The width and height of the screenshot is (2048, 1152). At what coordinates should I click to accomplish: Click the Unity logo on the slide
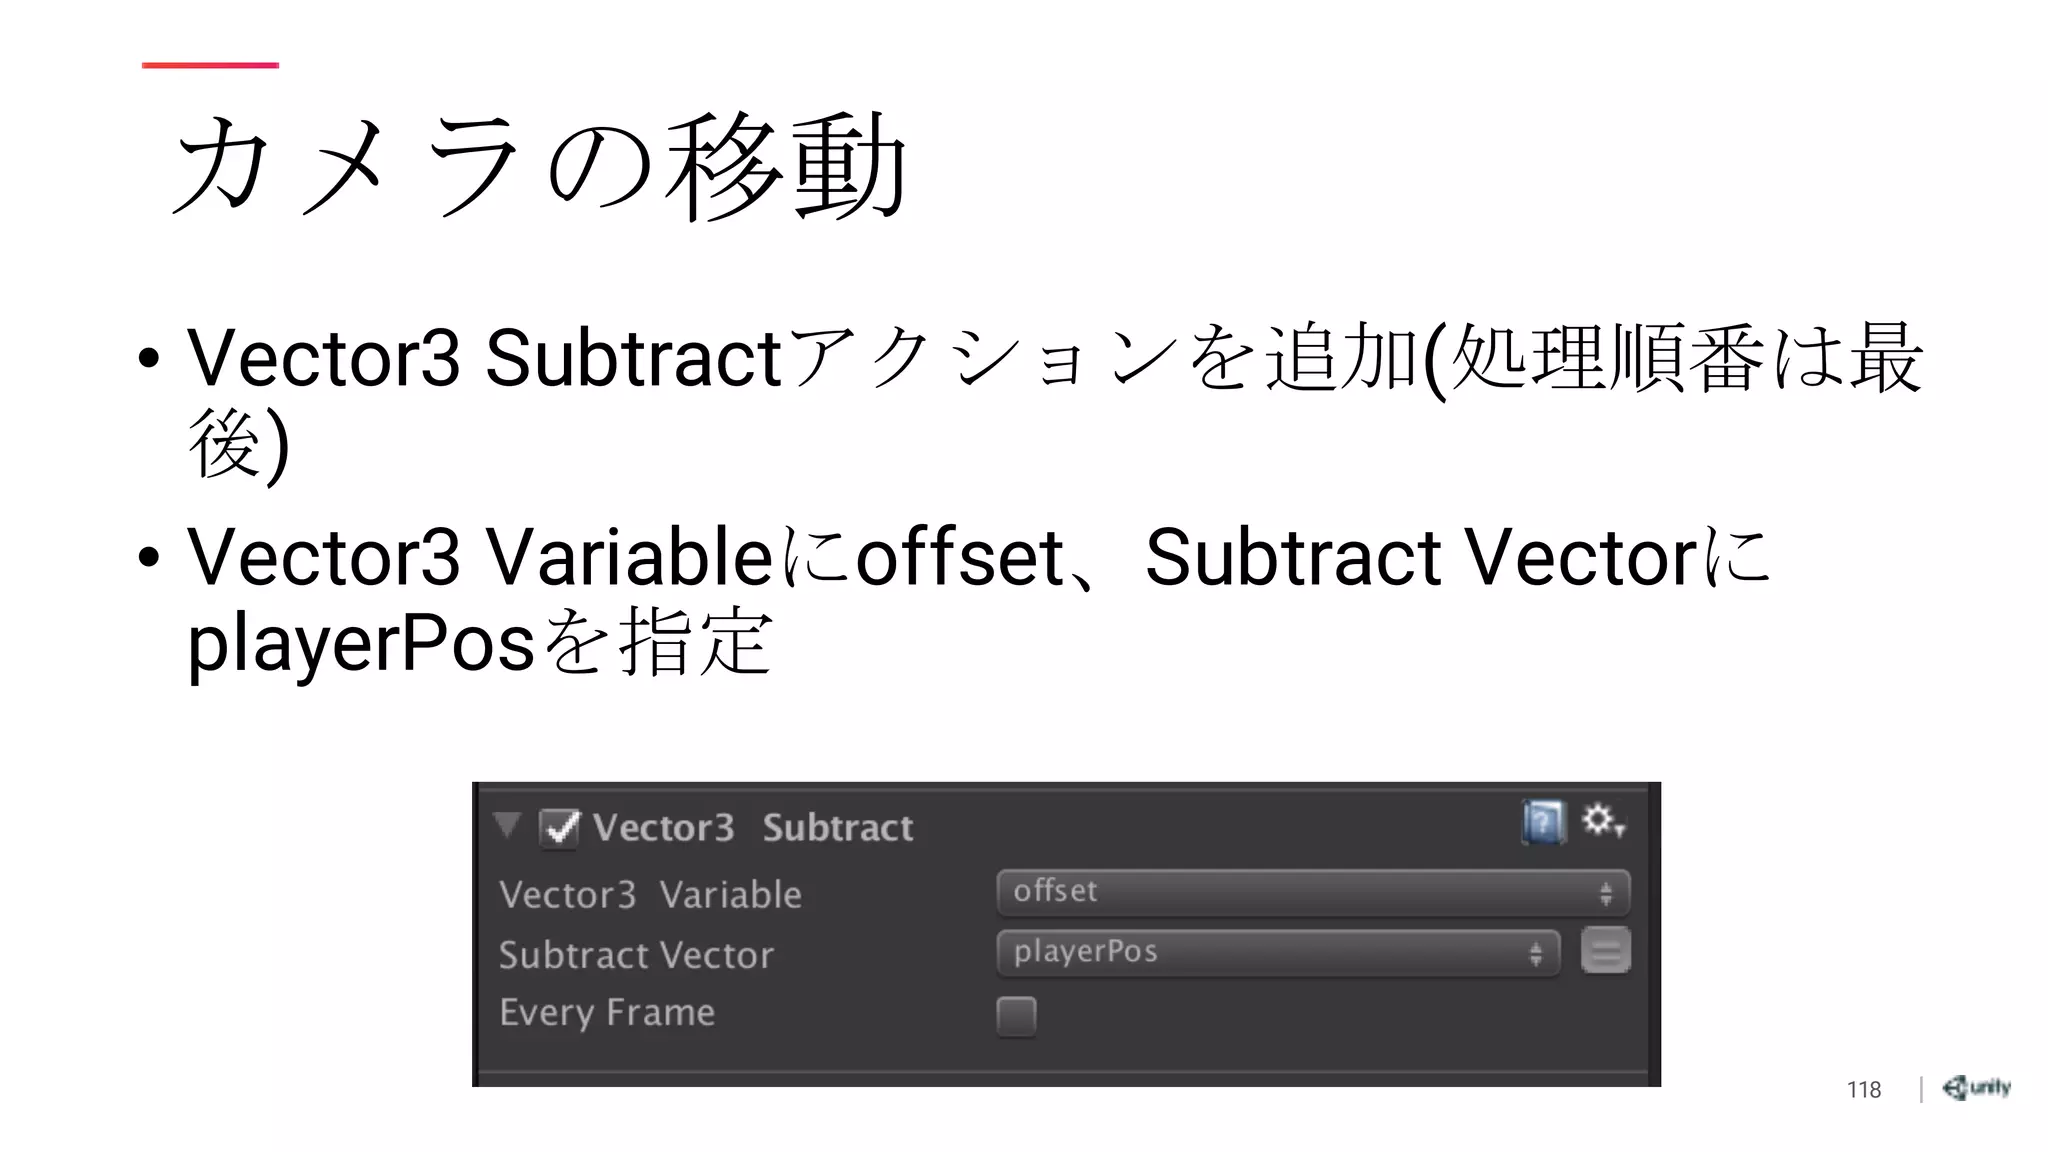[1976, 1088]
